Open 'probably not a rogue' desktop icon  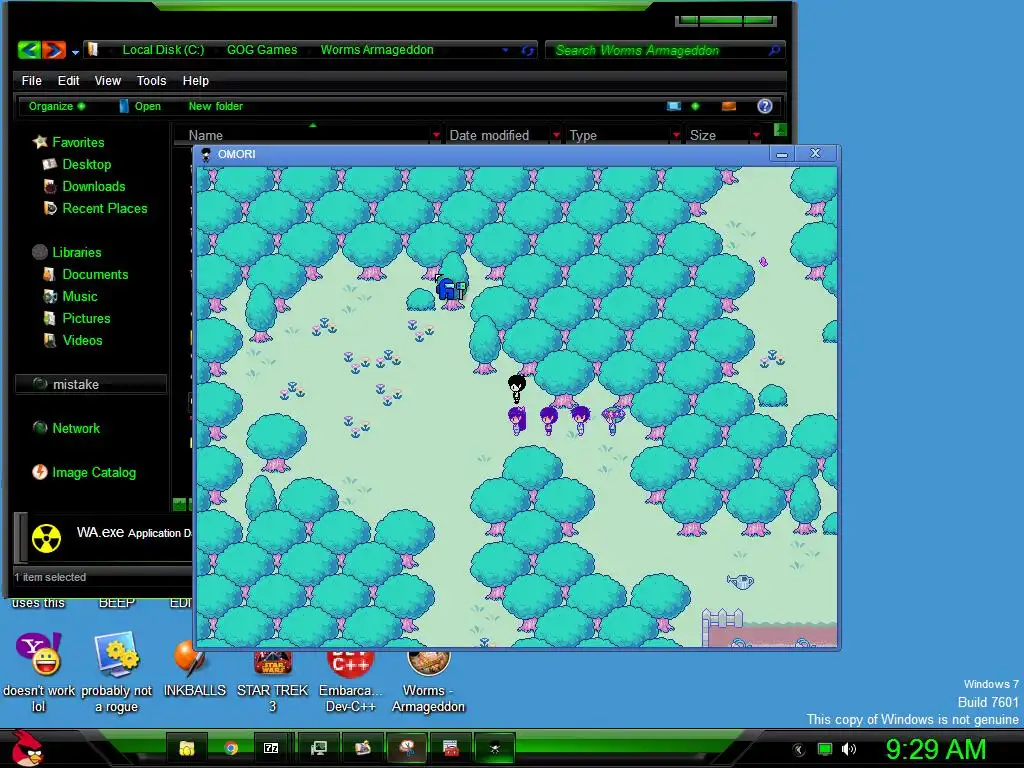pyautogui.click(x=116, y=673)
